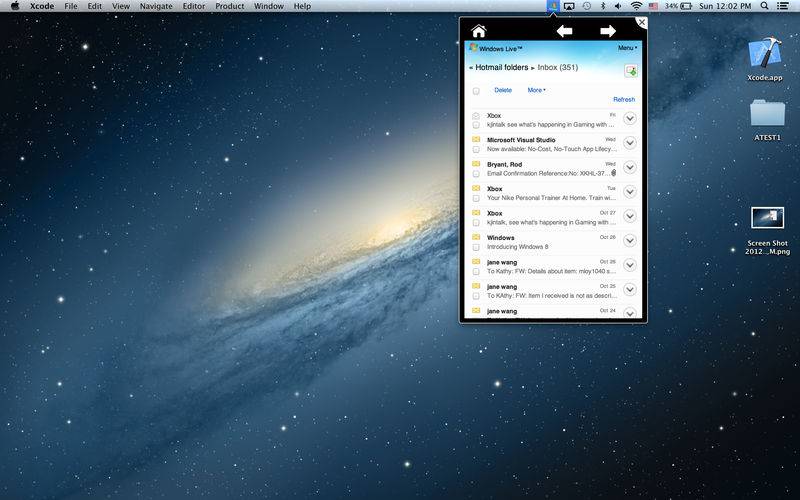Click the attachment paperclip on Bryant, Rod email
This screenshot has height=500, width=800.
[614, 173]
